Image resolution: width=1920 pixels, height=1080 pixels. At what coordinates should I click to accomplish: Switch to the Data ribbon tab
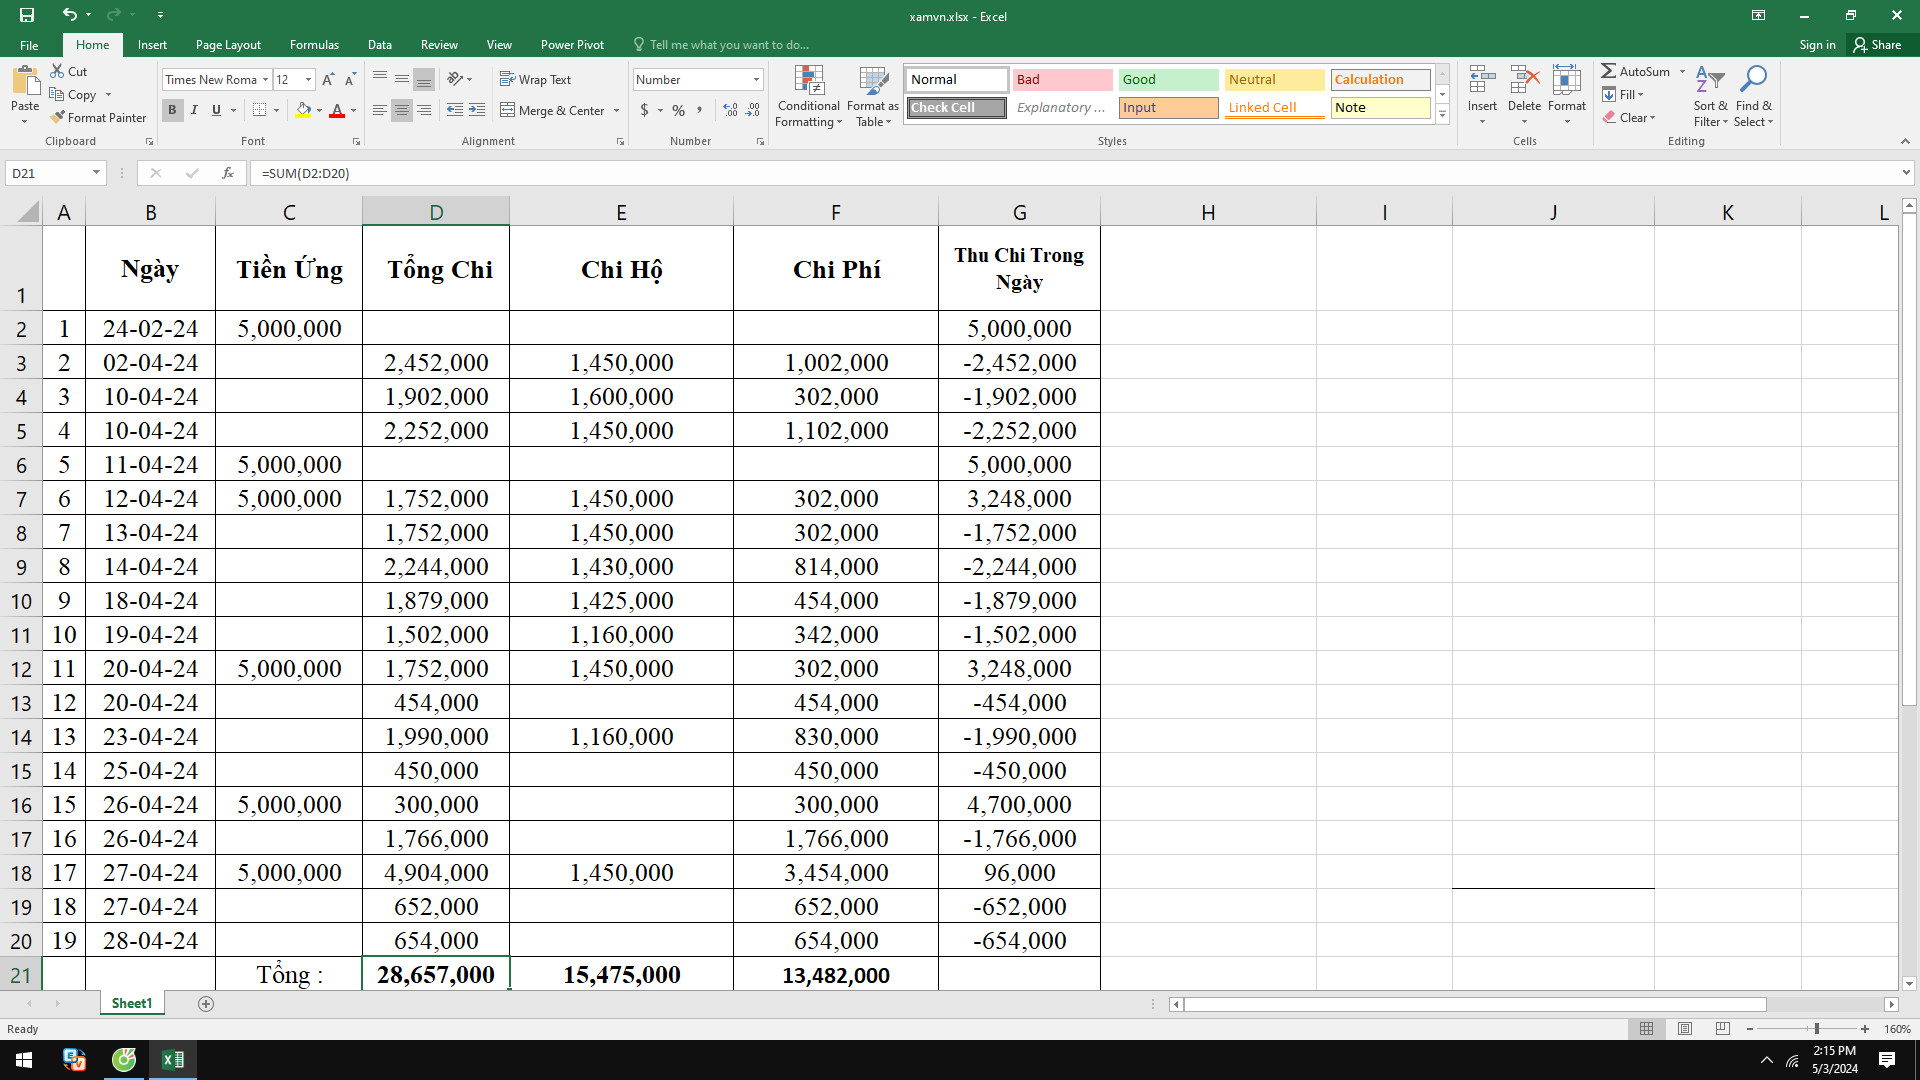coord(379,44)
